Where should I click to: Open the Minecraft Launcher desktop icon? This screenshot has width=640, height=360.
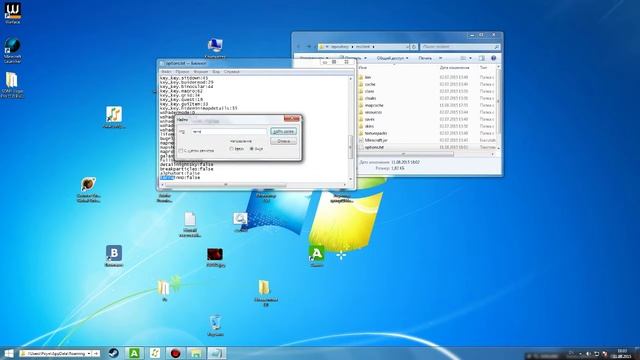(12, 50)
